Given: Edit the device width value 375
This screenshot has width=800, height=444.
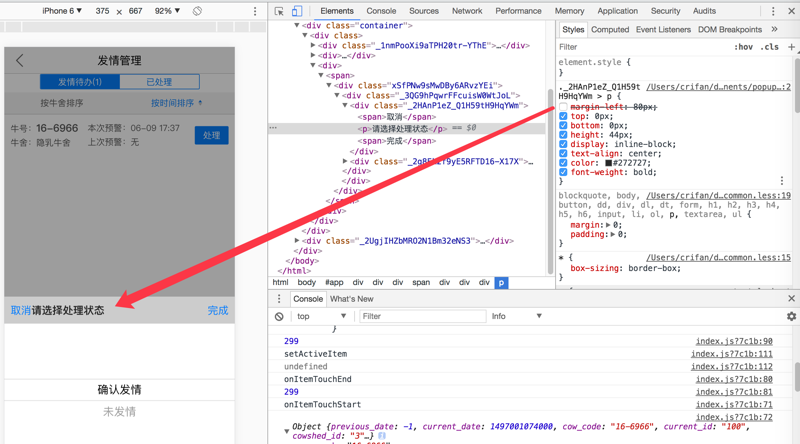Looking at the screenshot, I should pos(102,11).
